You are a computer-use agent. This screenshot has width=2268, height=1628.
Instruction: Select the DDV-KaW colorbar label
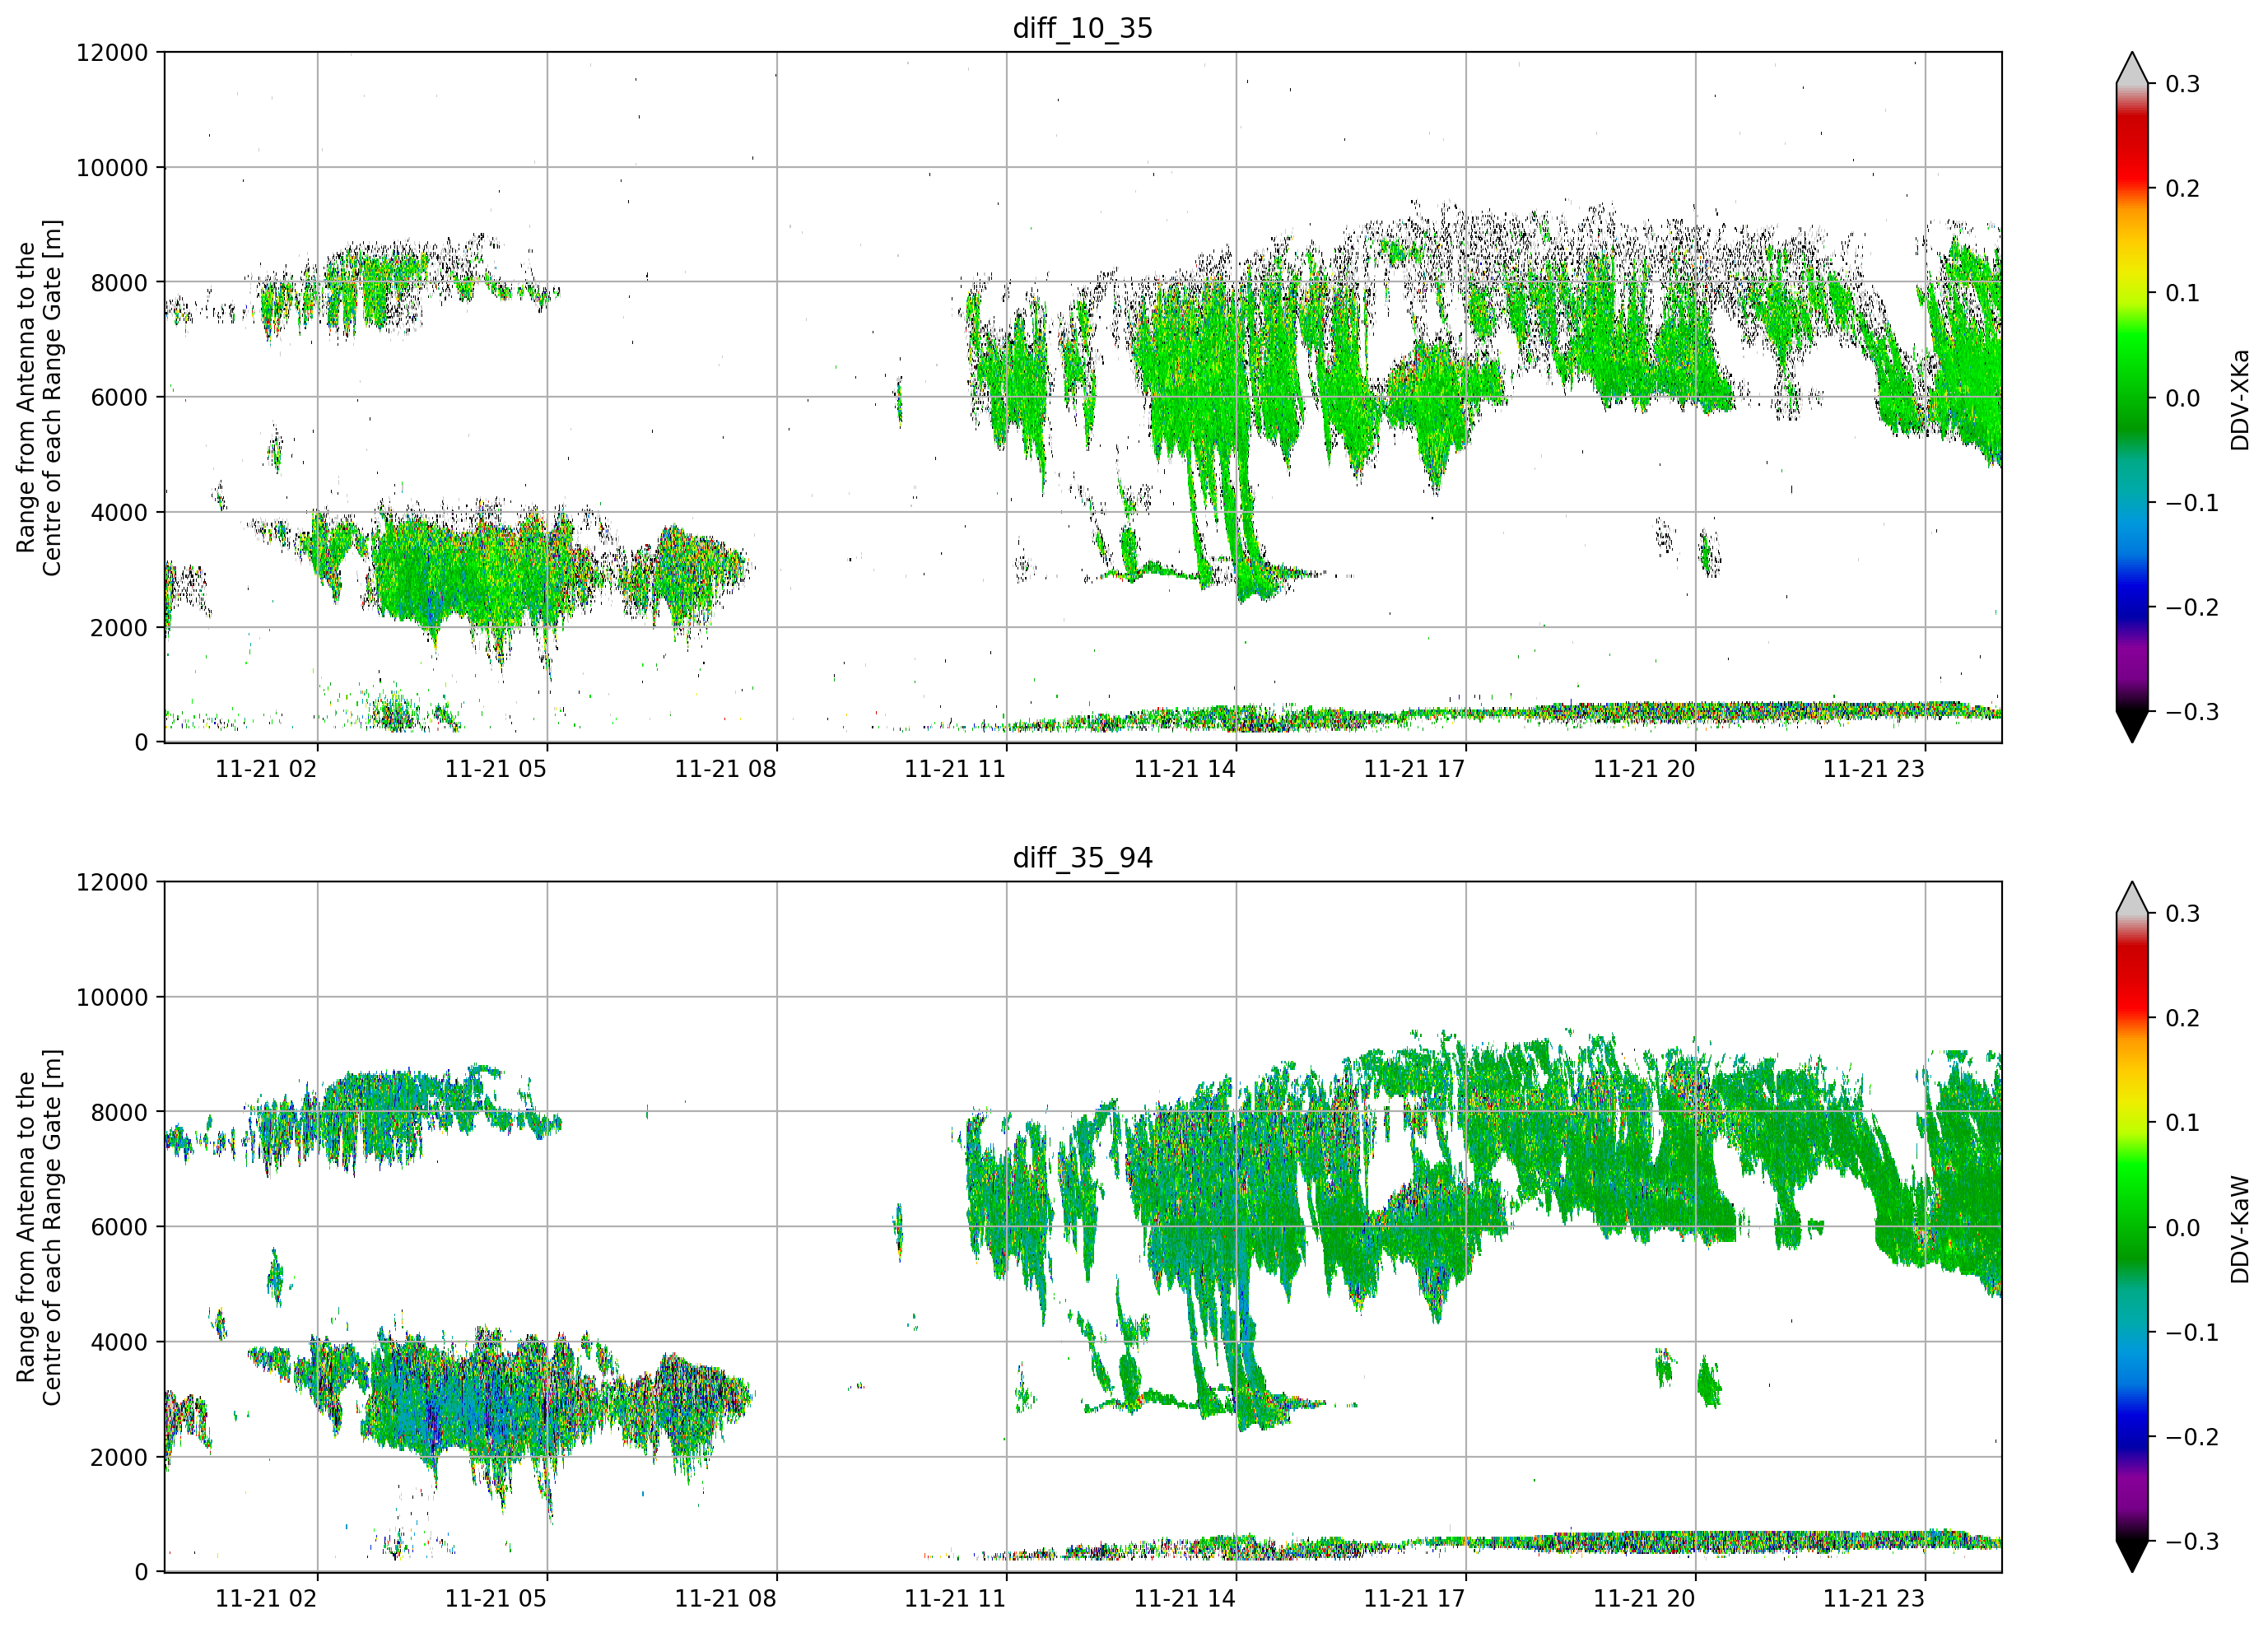[2239, 1229]
